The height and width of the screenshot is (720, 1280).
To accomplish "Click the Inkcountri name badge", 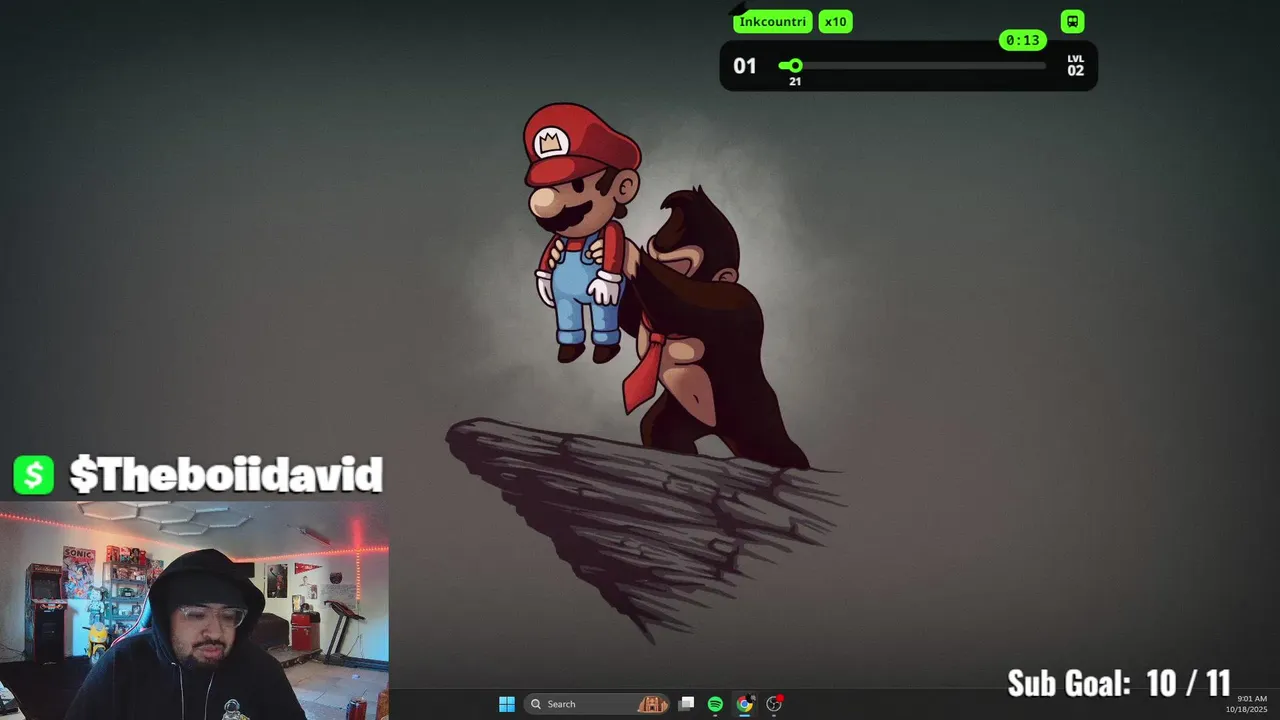I will point(773,22).
